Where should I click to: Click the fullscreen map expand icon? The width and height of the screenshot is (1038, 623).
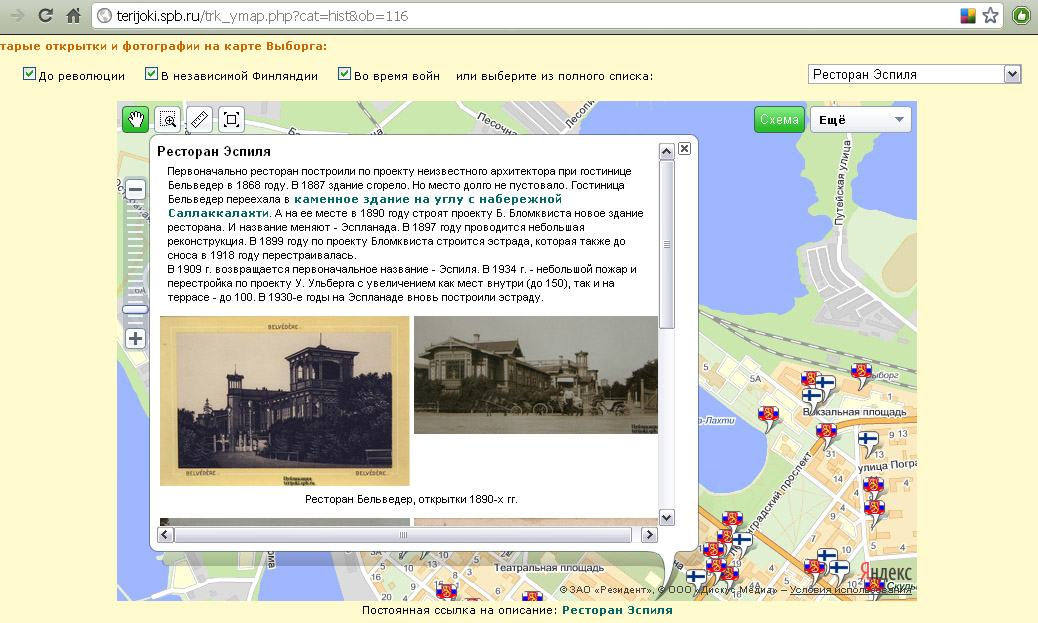231,120
